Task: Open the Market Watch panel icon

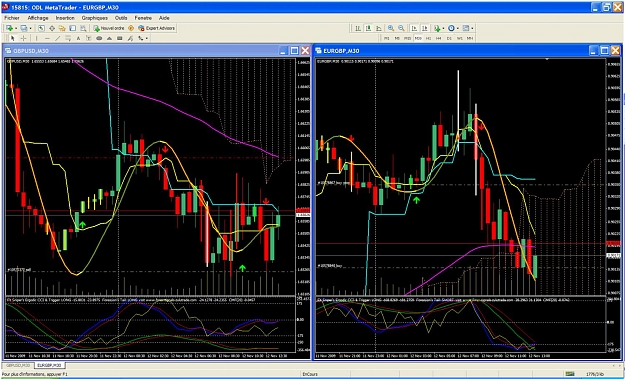Action: 41,28
